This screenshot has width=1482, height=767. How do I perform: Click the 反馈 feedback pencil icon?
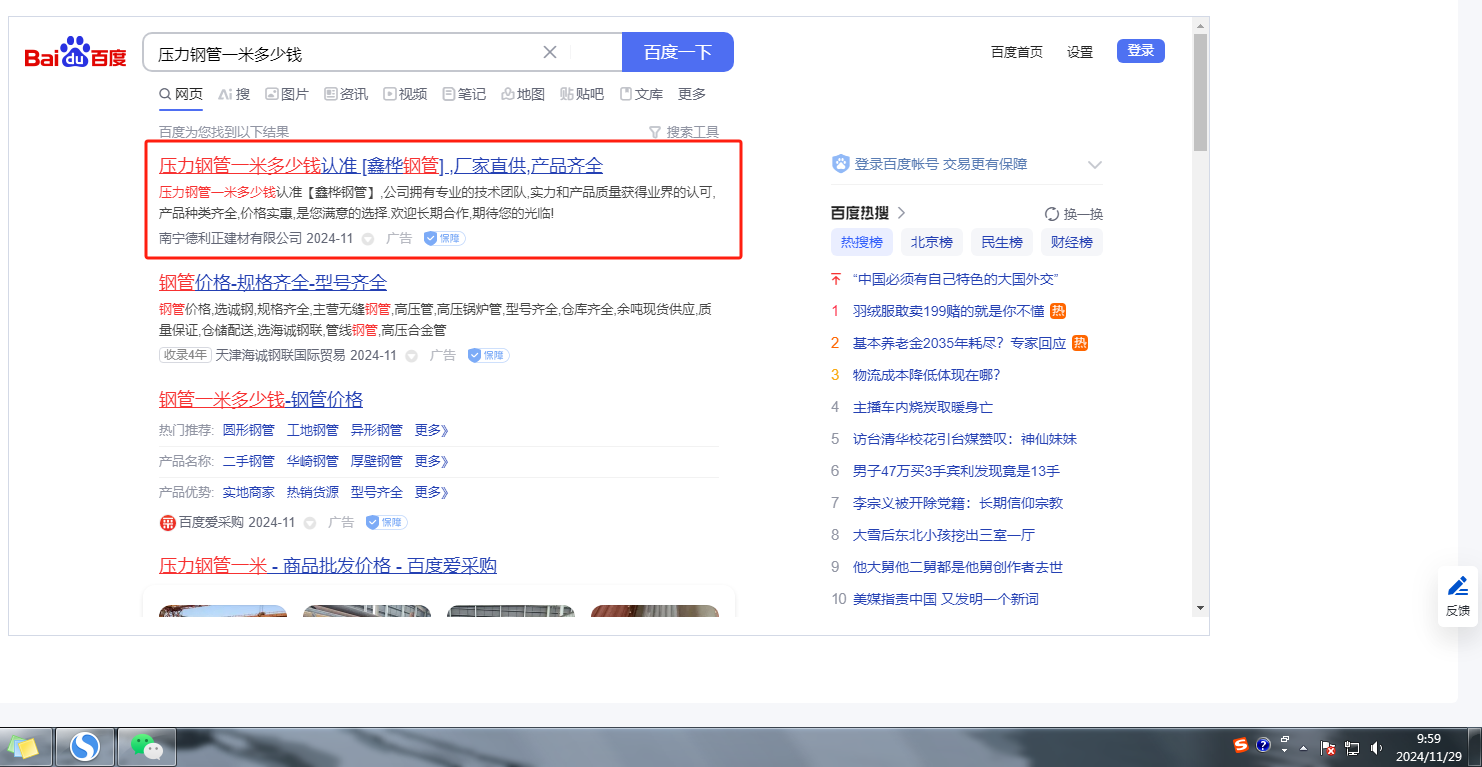point(1458,586)
